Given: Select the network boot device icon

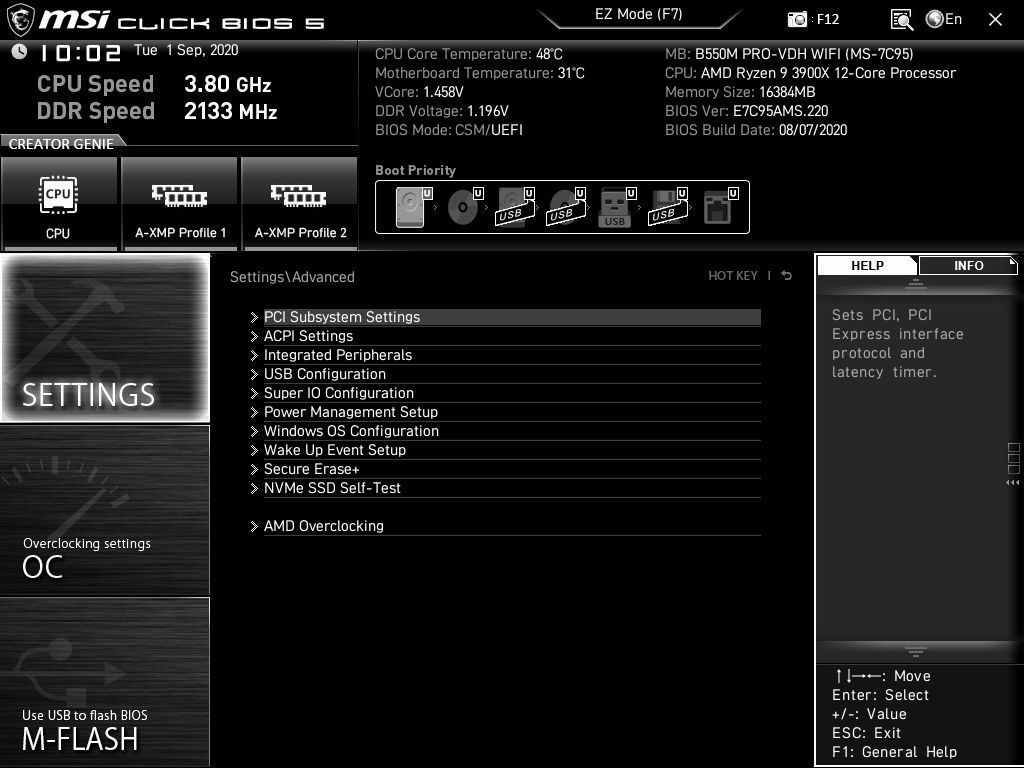Looking at the screenshot, I should [x=720, y=207].
